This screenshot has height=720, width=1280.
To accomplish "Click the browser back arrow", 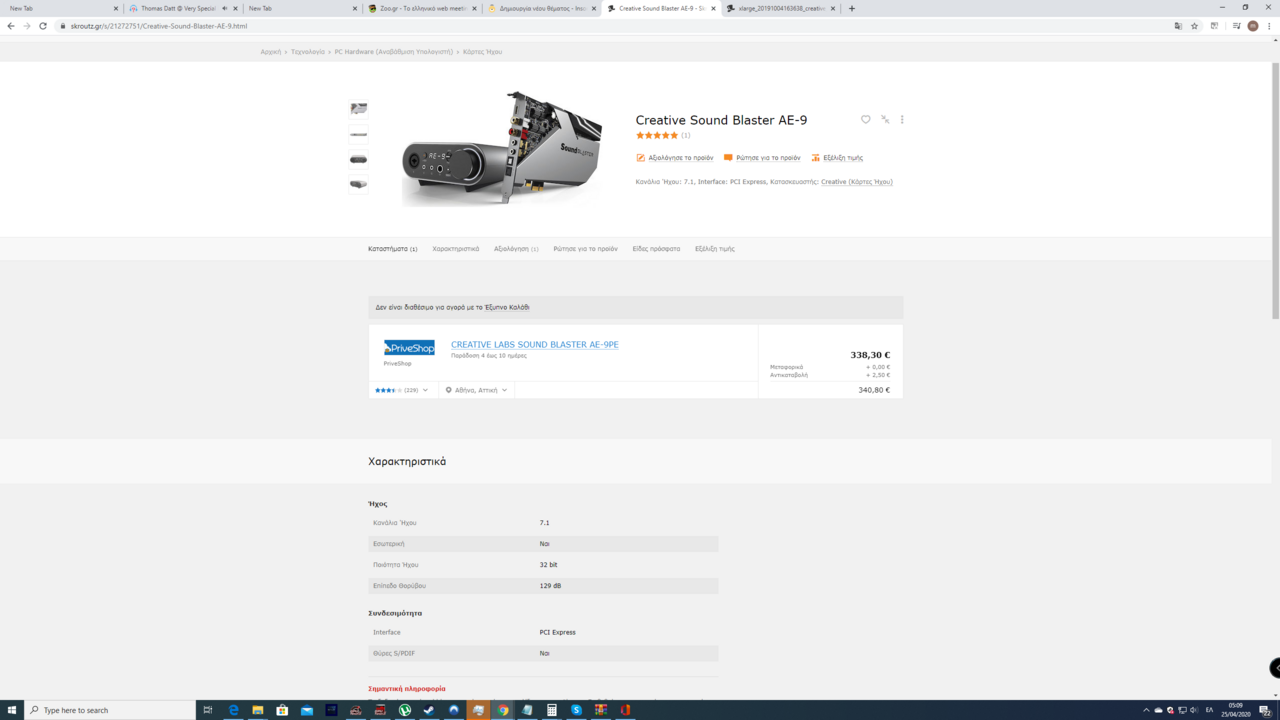I will (11, 26).
